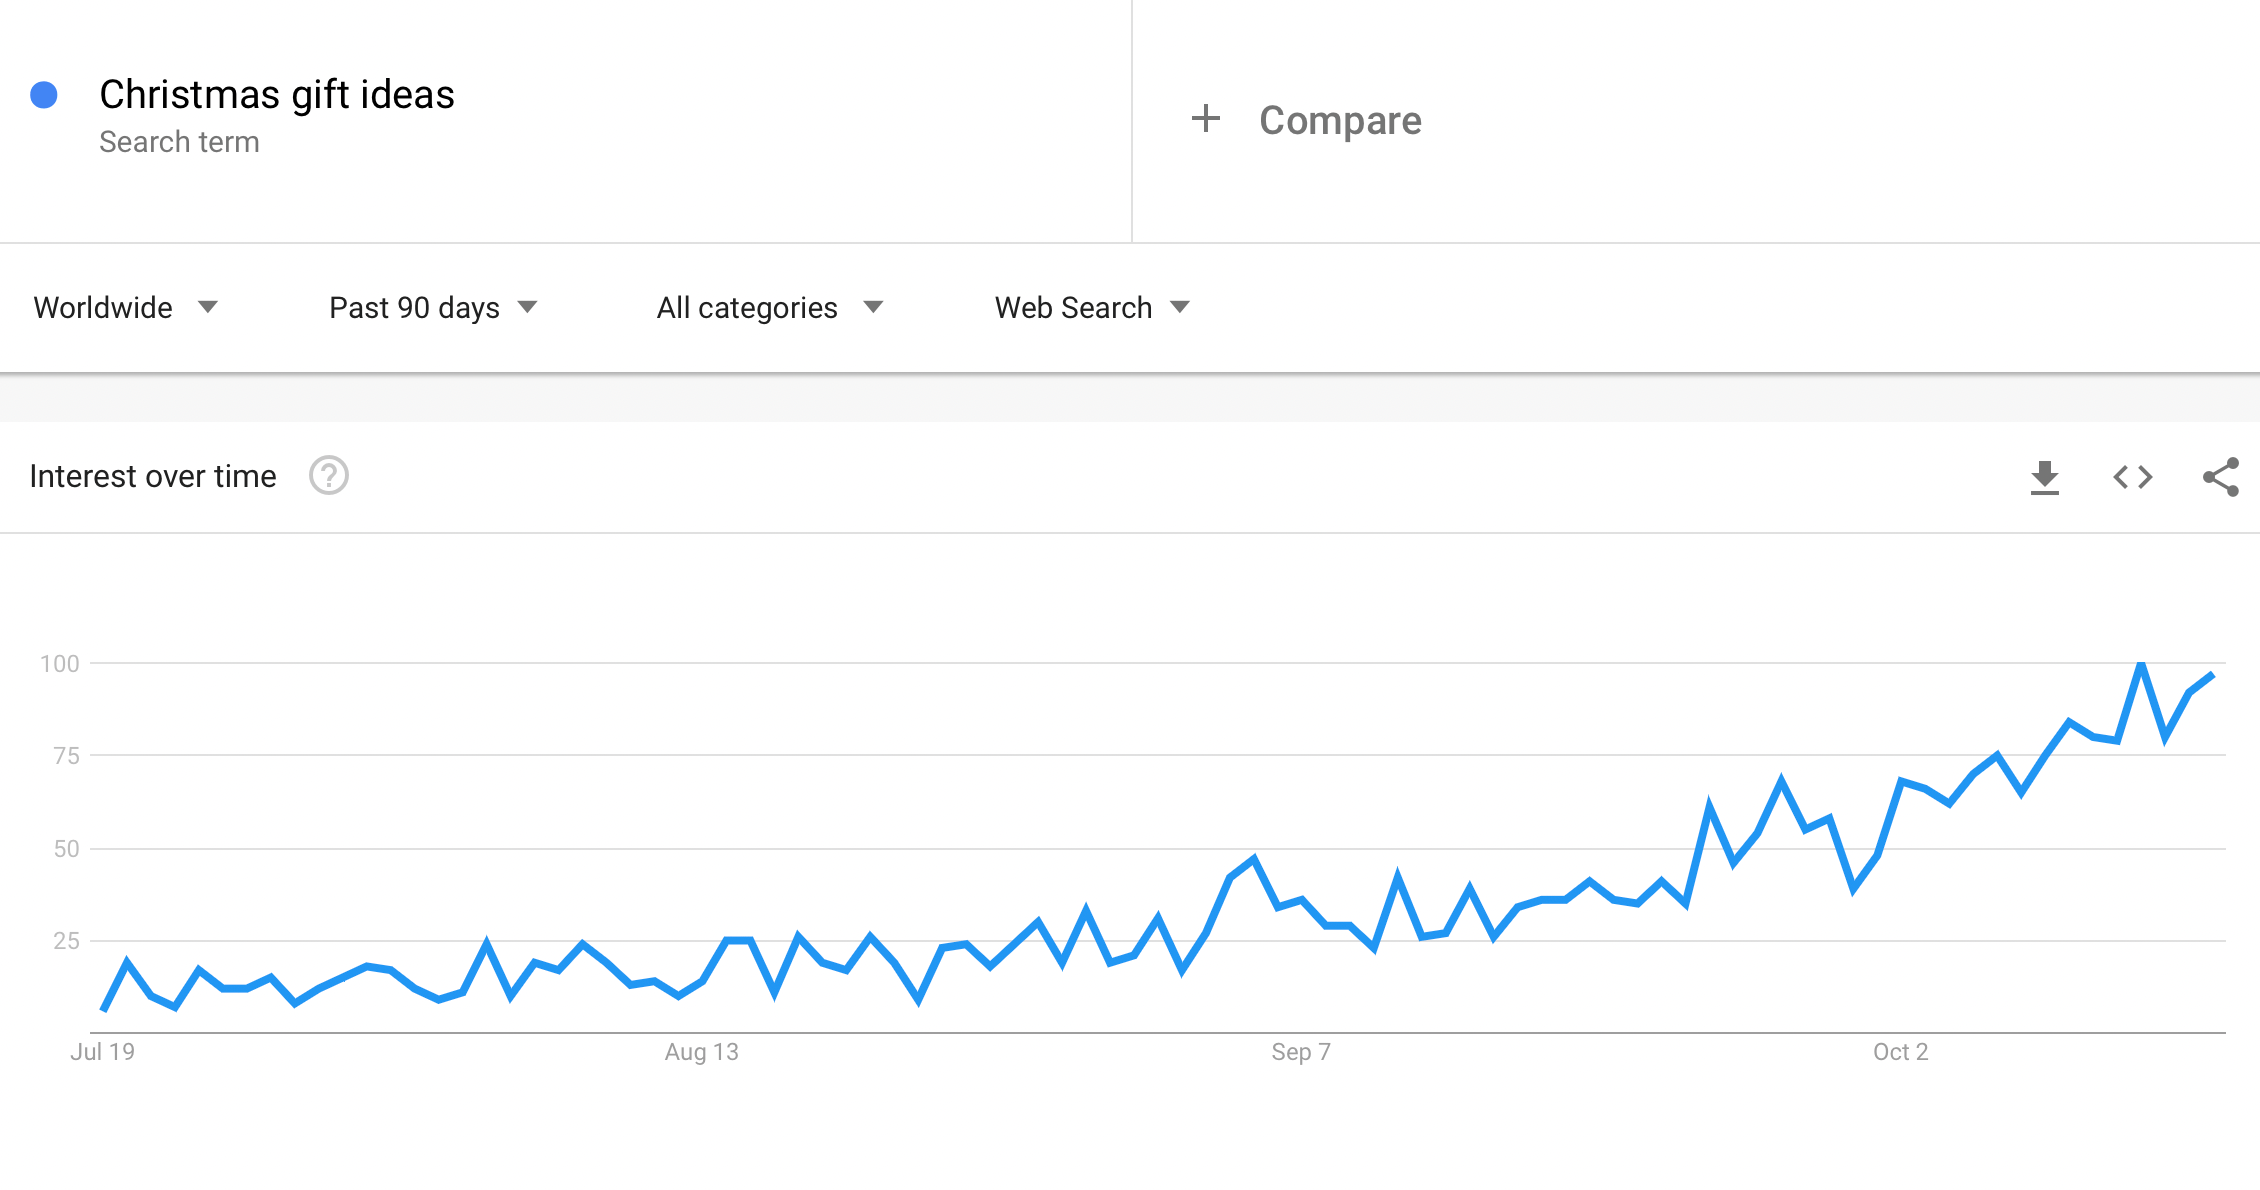Open the embed code icon
2260x1190 pixels.
pyautogui.click(x=2132, y=477)
